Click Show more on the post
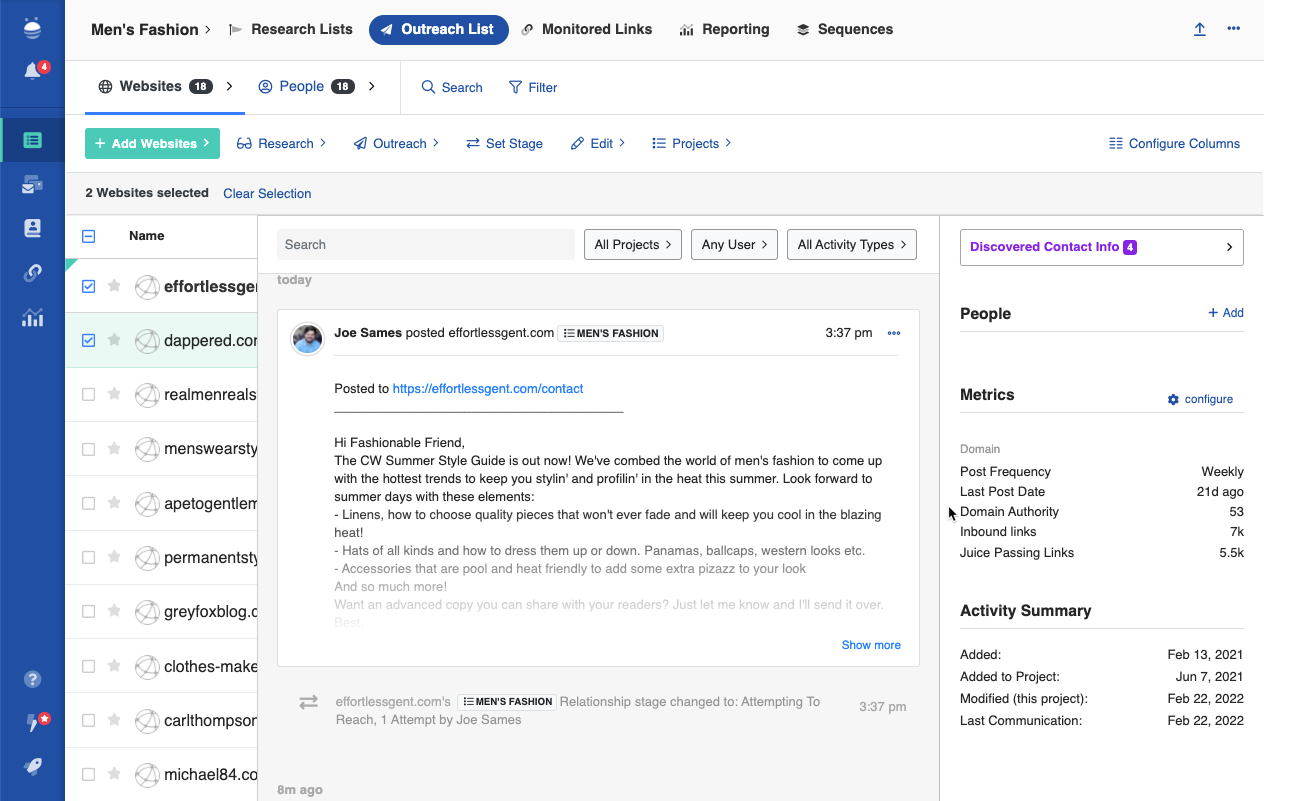Viewport: 1306px width, 801px height. [x=870, y=645]
